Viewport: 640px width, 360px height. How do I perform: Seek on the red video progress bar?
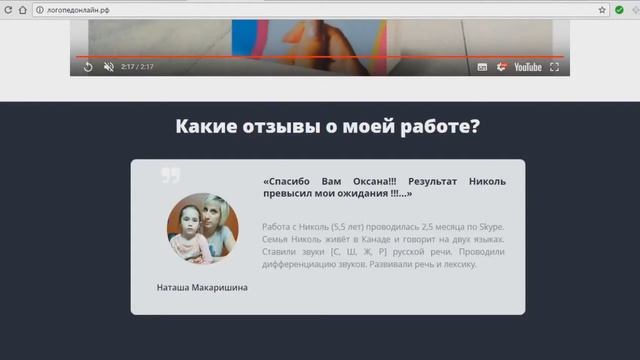(320, 57)
